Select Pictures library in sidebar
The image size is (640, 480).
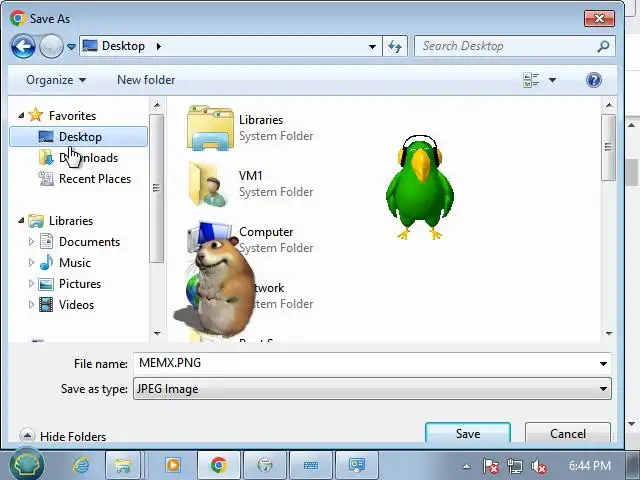70,284
